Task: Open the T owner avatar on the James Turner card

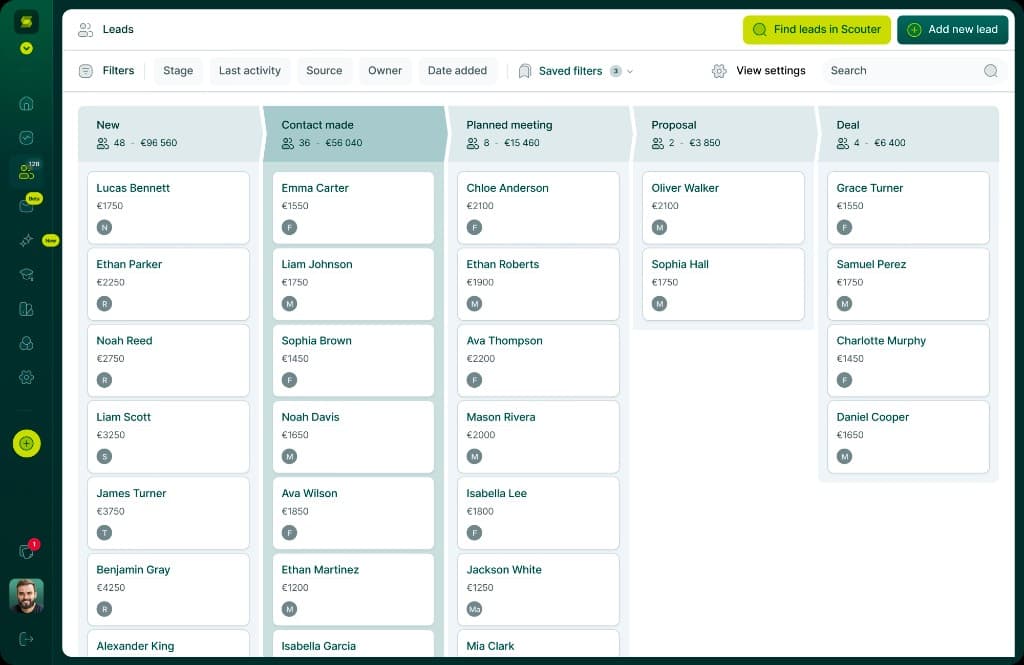Action: coord(104,533)
